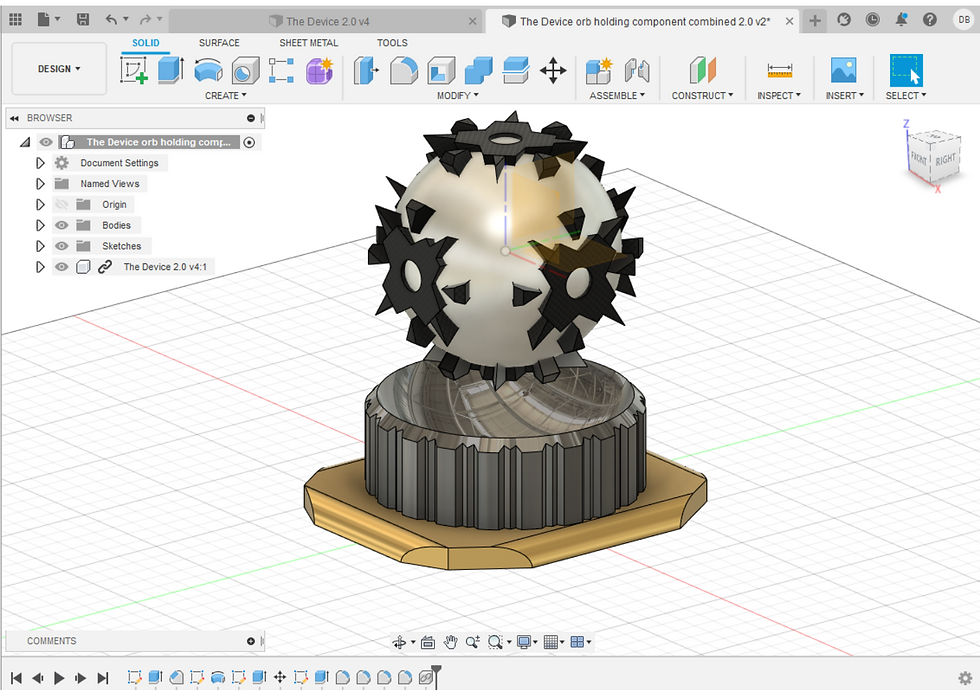Click the Offset Plane construct icon
The height and width of the screenshot is (690, 980).
(702, 70)
